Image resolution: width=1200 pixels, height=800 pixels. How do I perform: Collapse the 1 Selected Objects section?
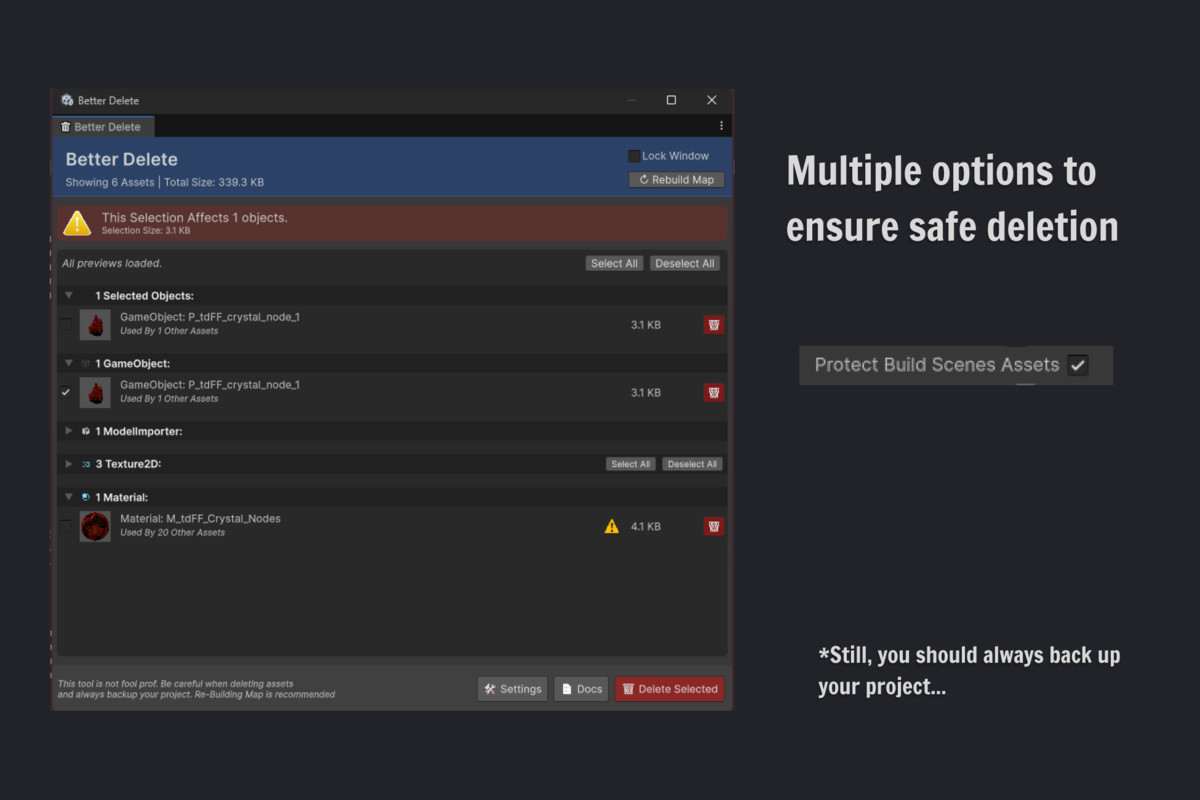pyautogui.click(x=68, y=295)
